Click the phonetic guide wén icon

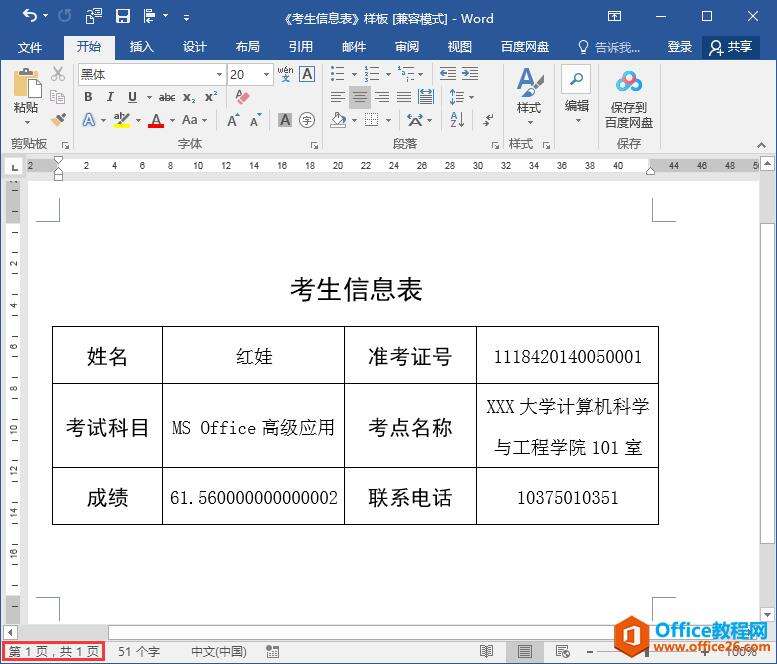coord(285,74)
